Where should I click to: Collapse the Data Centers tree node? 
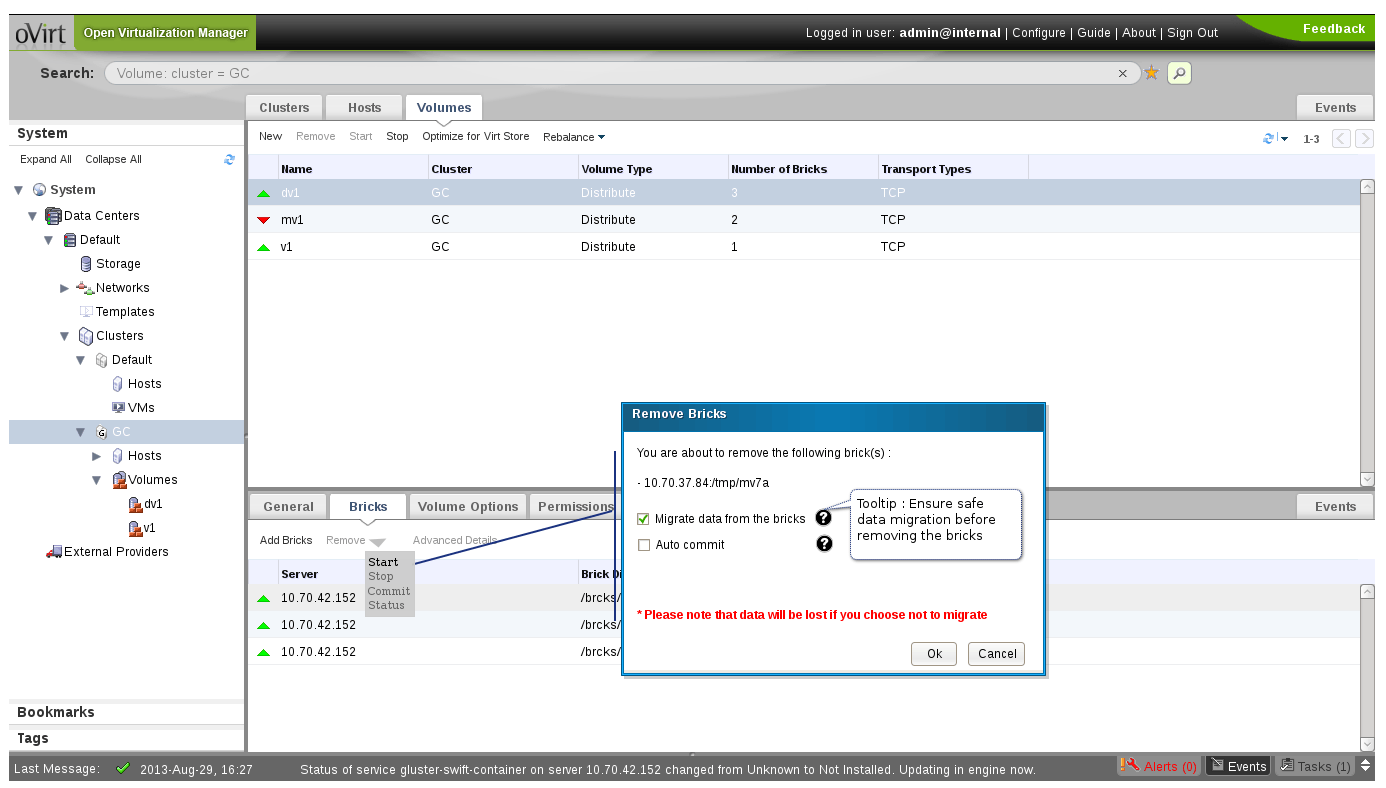pyautogui.click(x=34, y=216)
